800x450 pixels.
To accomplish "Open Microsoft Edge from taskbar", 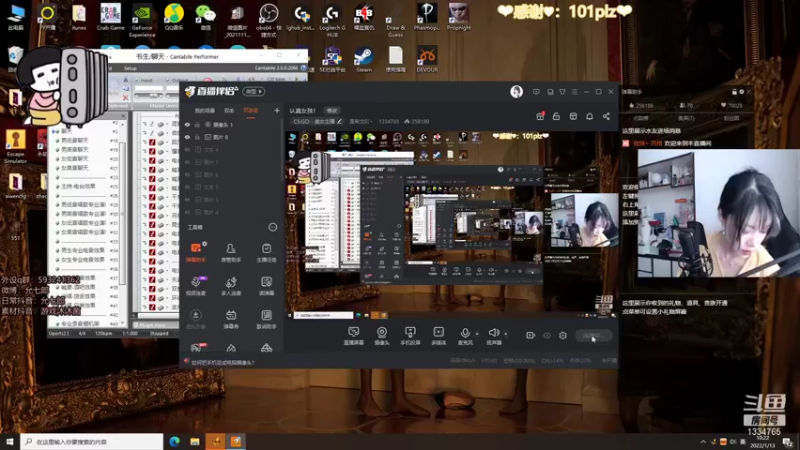I will click(x=174, y=441).
